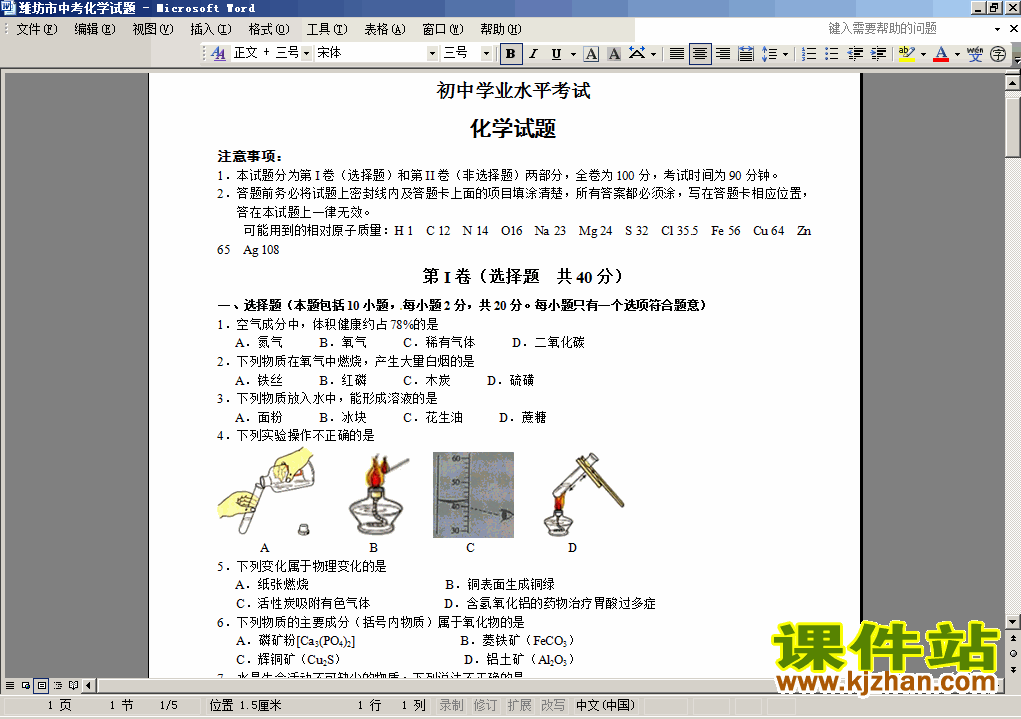Open character scaling dropdown arrow

[653, 54]
